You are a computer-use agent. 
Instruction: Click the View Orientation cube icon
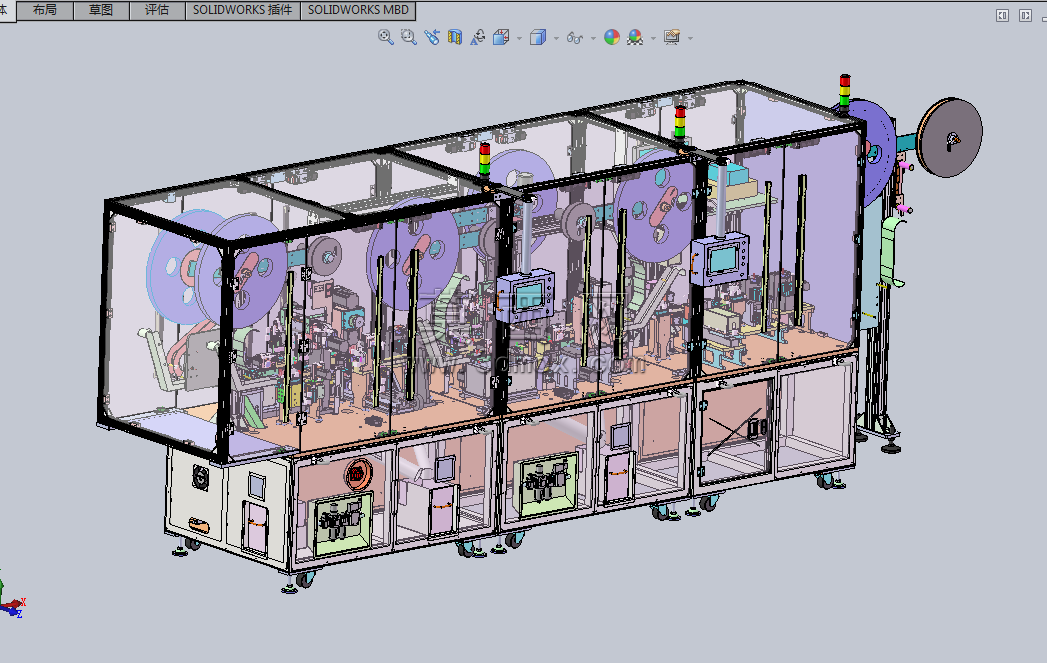(501, 37)
